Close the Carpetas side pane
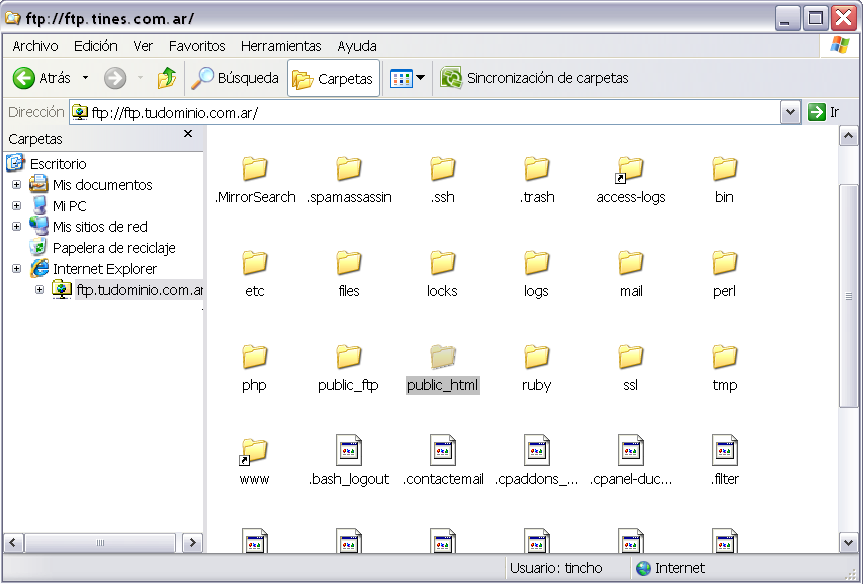Screen dimensions: 863x584 tap(188, 134)
